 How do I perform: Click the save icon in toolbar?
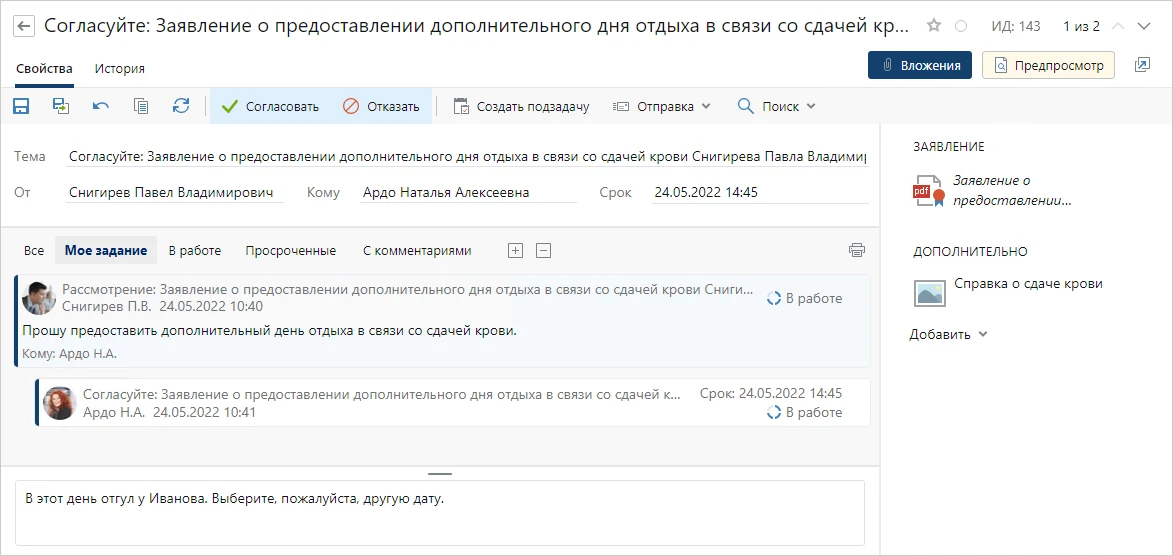[21, 106]
